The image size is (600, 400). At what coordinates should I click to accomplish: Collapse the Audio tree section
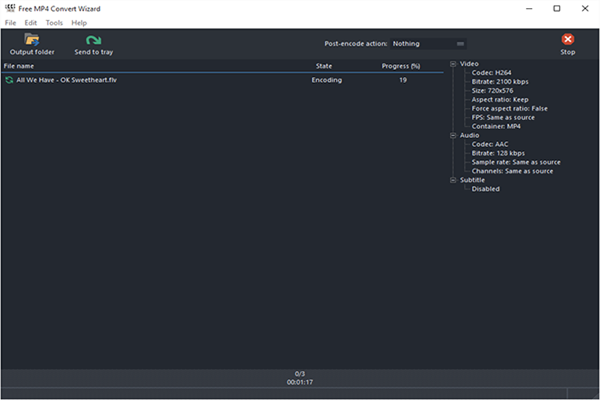point(453,135)
